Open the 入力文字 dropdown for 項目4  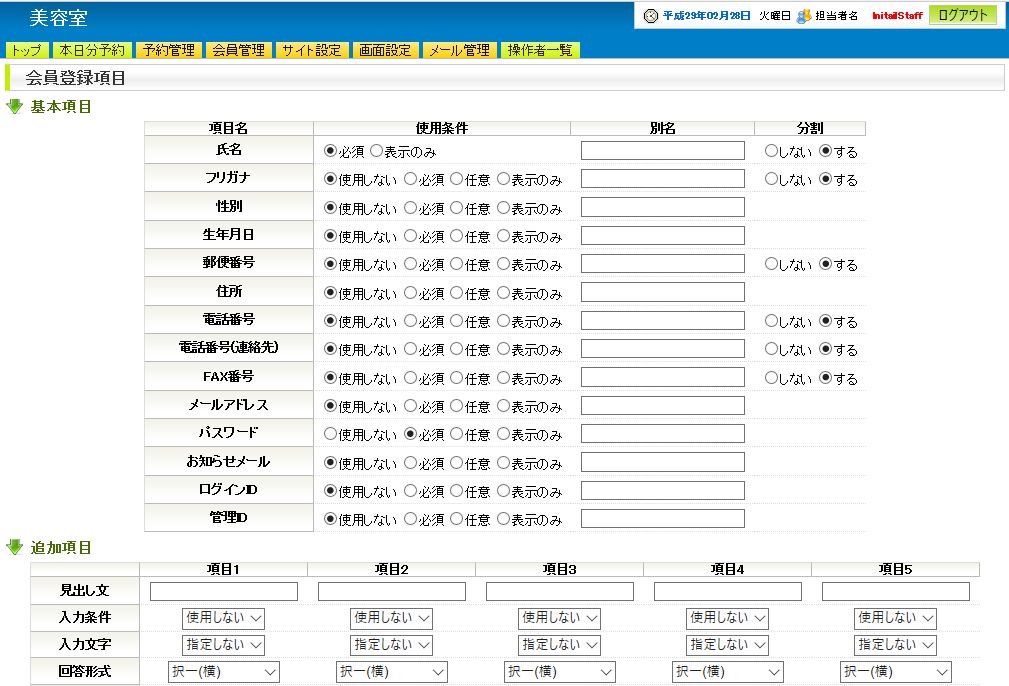(x=727, y=645)
